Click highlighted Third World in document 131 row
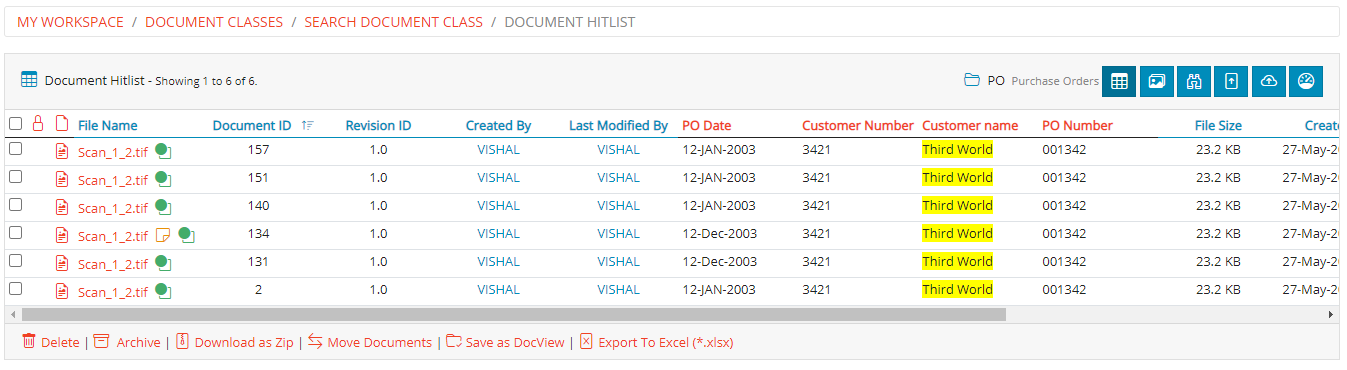Screen dimensions: 1347x370 [x=957, y=262]
